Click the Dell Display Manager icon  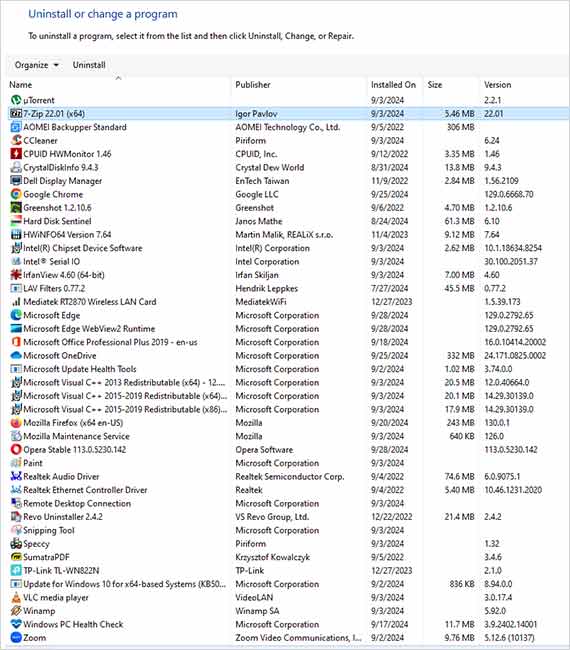tap(16, 180)
